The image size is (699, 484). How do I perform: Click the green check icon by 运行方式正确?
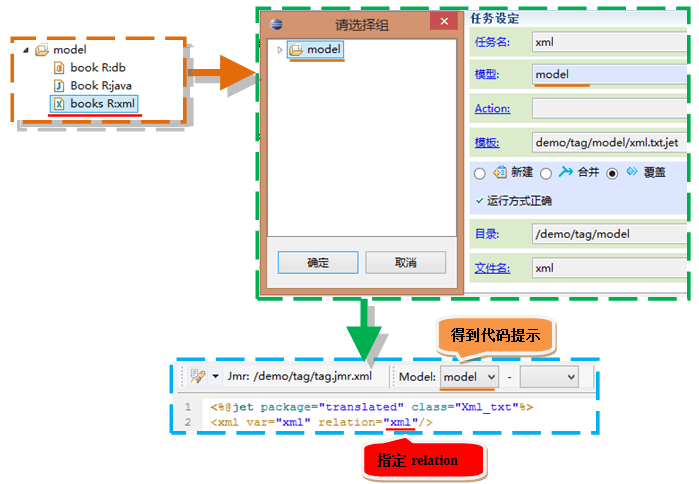click(x=480, y=201)
